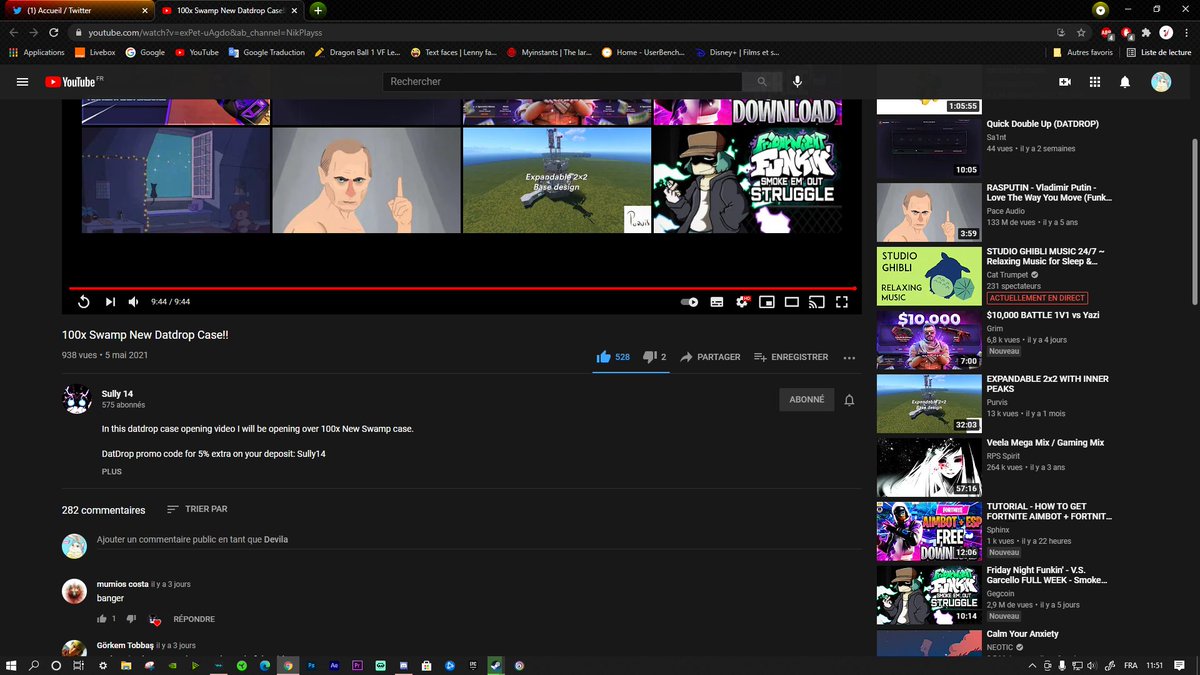Cast the video to a TV

(817, 301)
